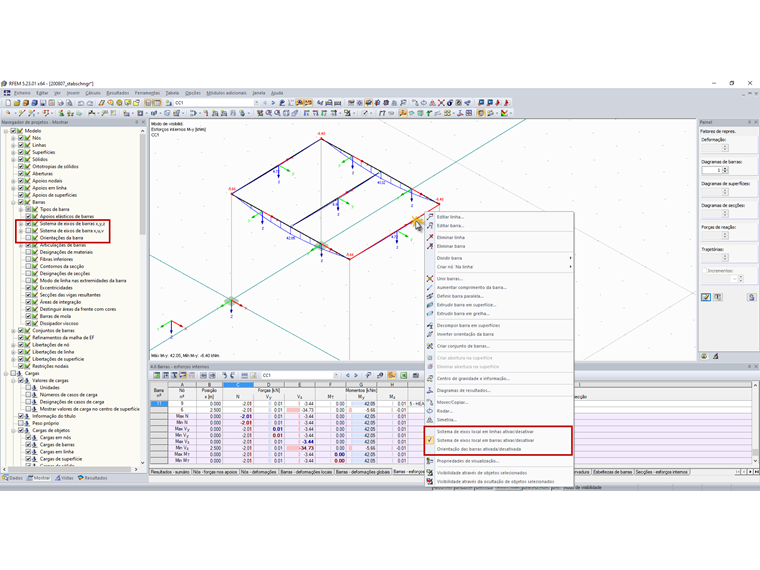Click the Redo arrow icon
760x570 pixels.
pyautogui.click(x=90, y=103)
